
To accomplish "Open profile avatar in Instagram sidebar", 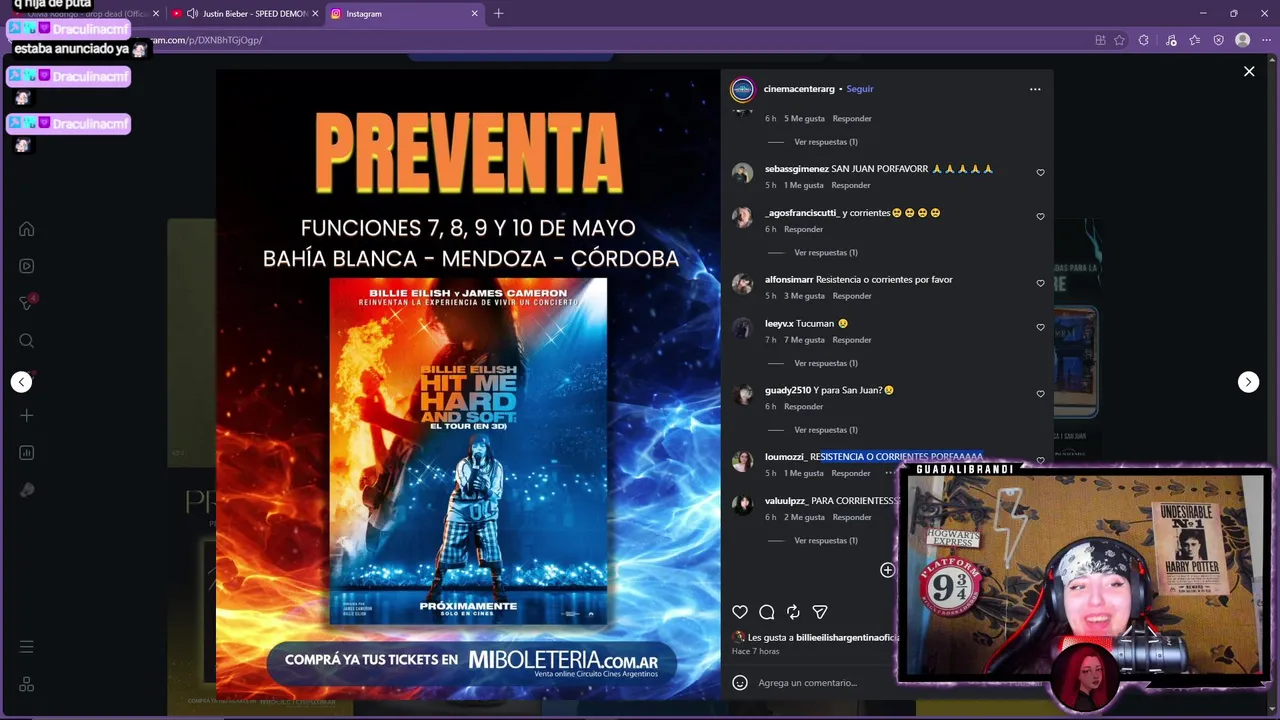I will 27,490.
